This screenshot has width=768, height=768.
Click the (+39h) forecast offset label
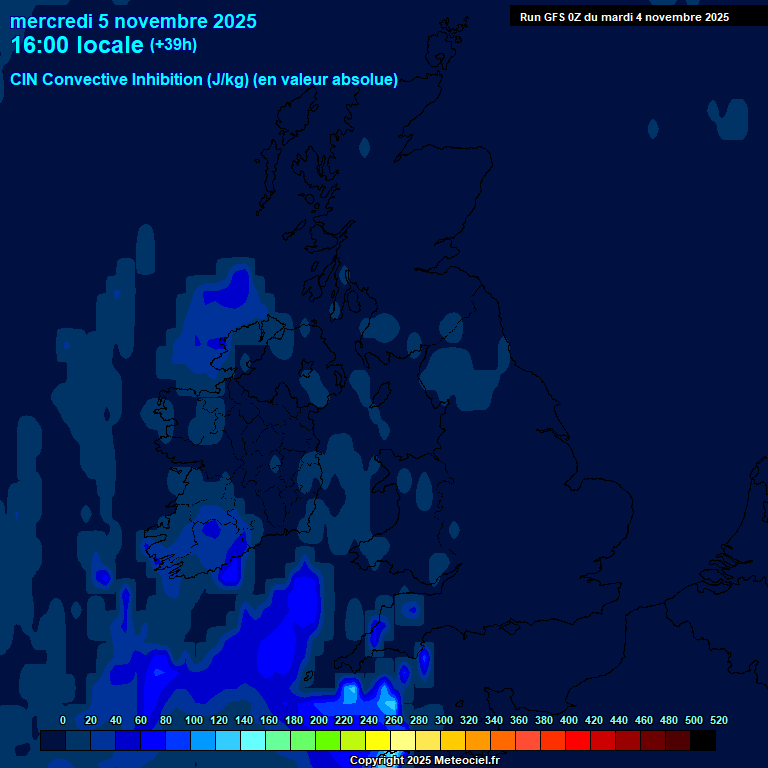(x=173, y=45)
